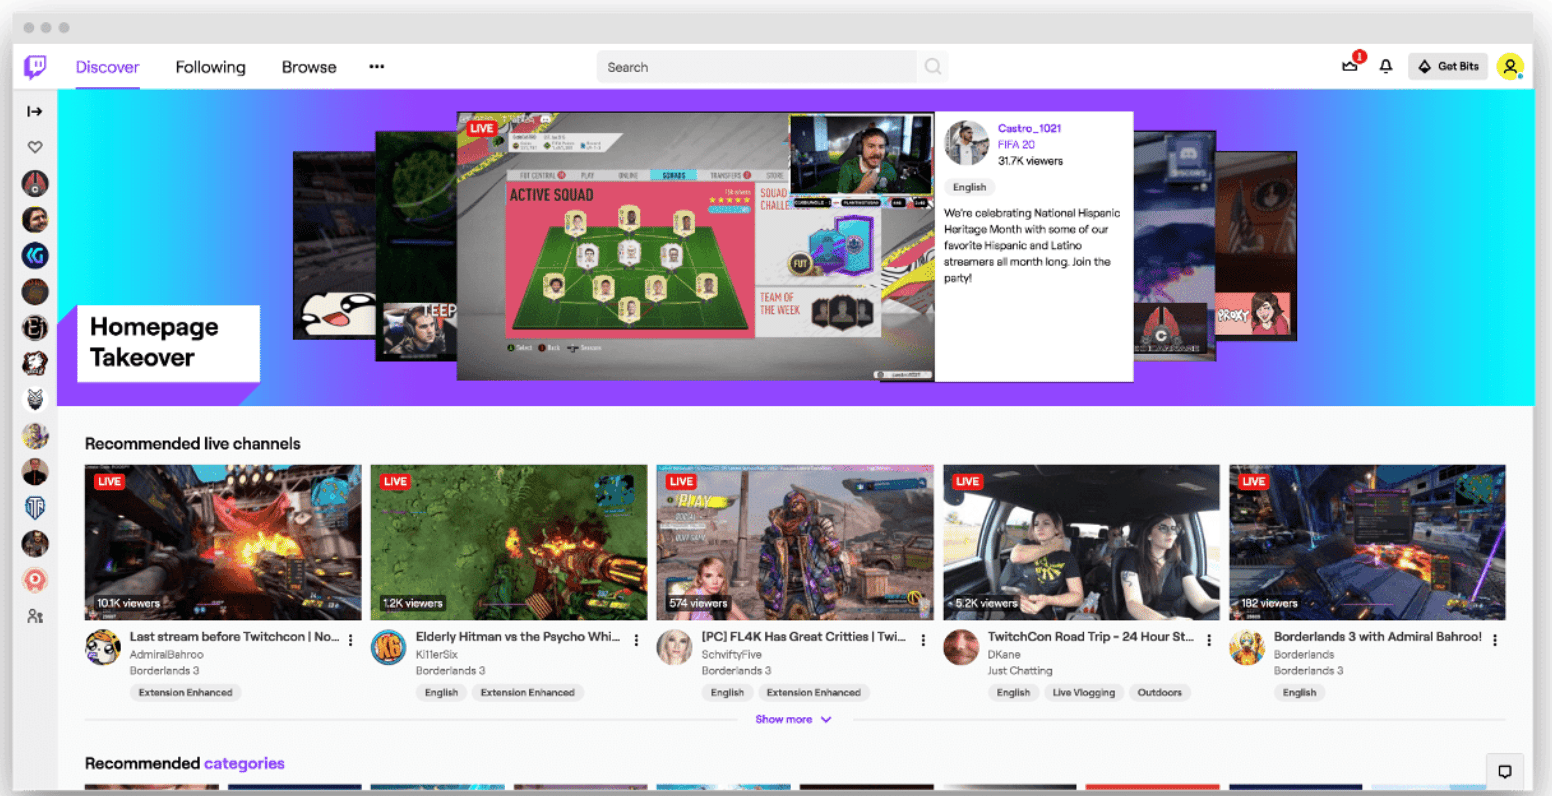Open the first followed channel avatar in sidebar

[x=35, y=183]
